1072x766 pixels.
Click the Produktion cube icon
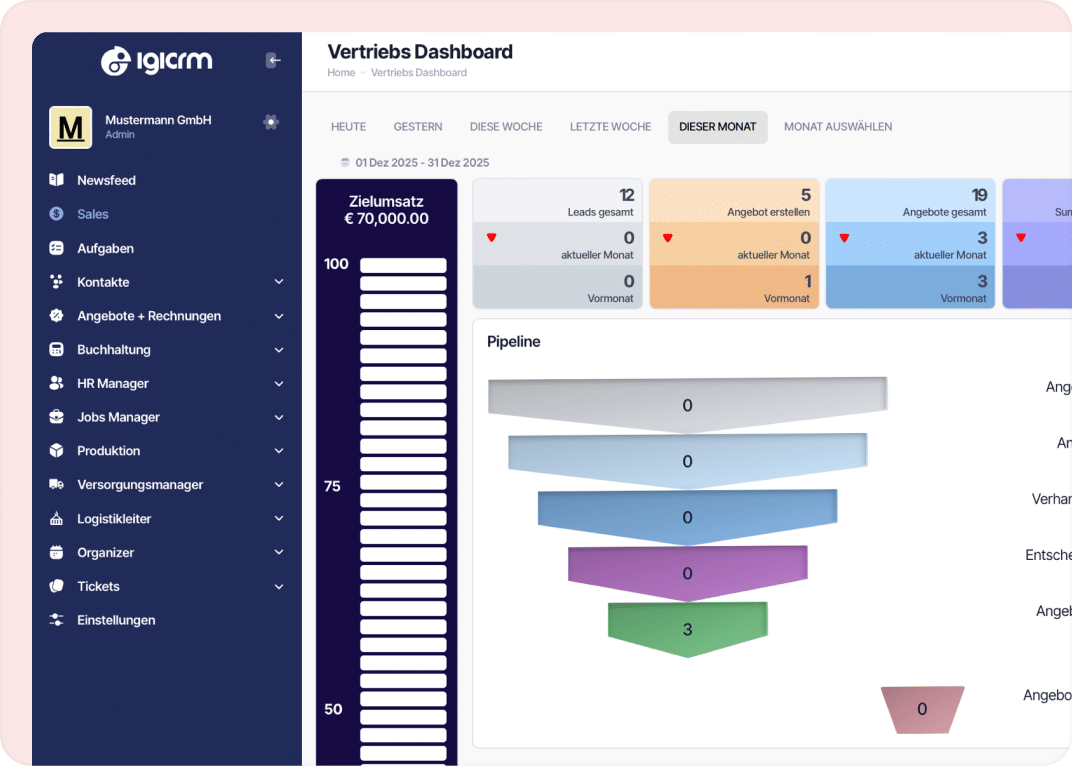[57, 451]
